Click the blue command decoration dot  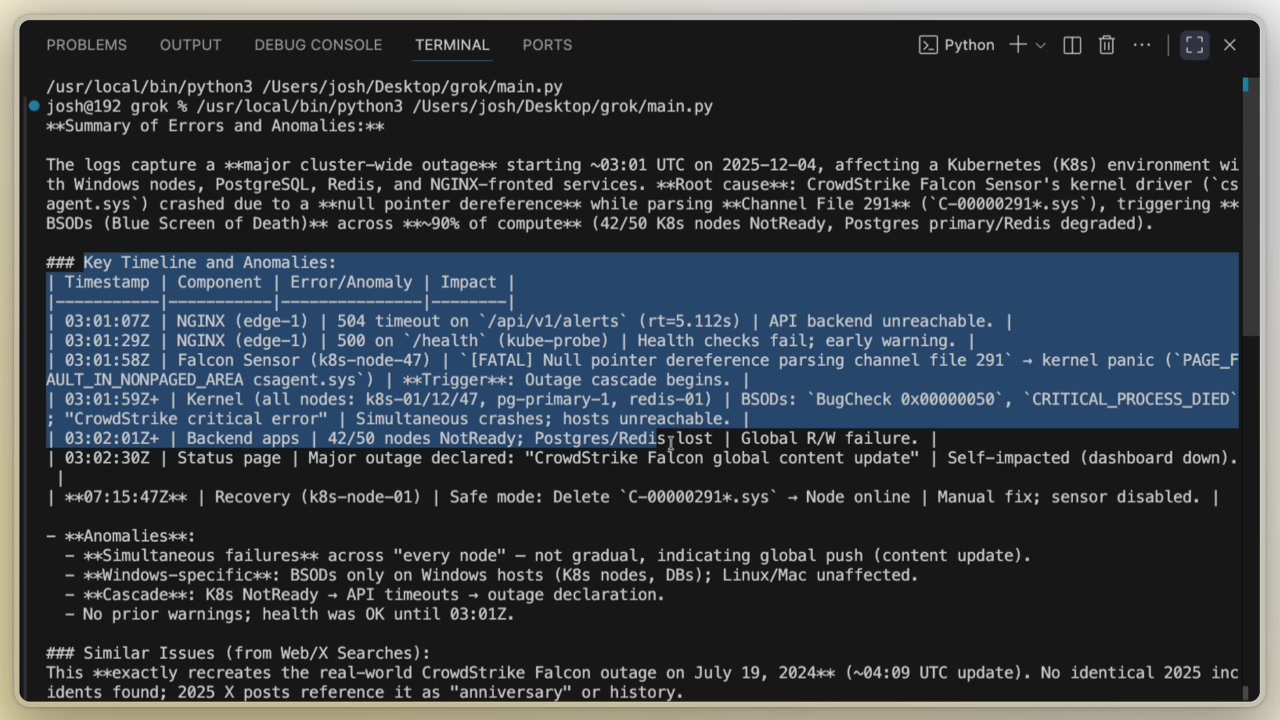coord(33,105)
